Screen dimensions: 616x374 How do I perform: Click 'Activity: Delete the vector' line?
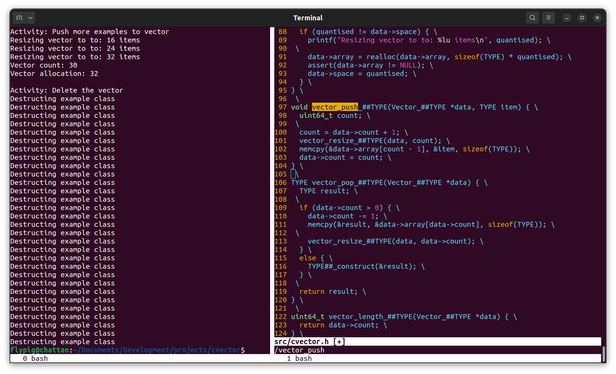(66, 90)
